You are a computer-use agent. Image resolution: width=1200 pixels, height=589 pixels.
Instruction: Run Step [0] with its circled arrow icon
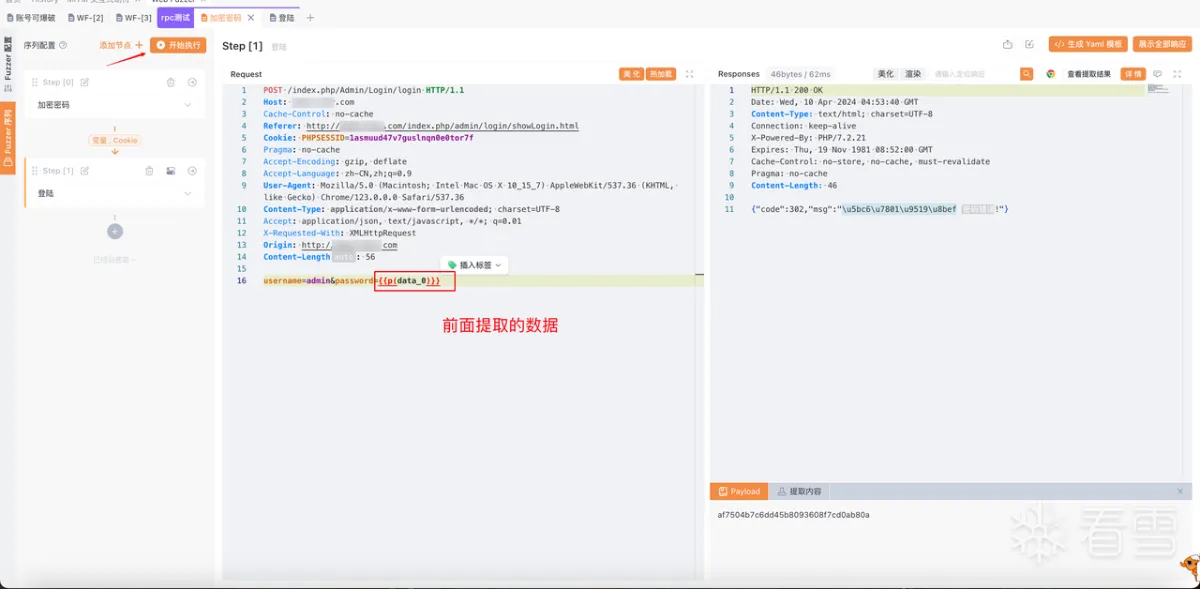[192, 82]
